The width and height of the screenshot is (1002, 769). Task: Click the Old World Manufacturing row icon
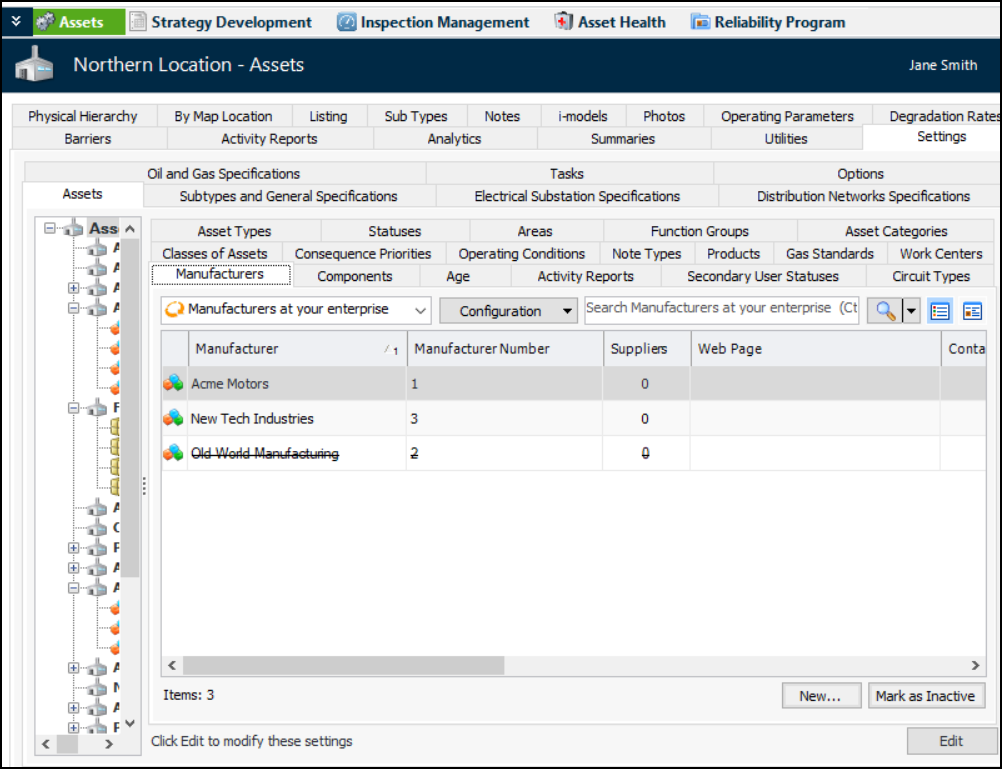click(x=174, y=454)
